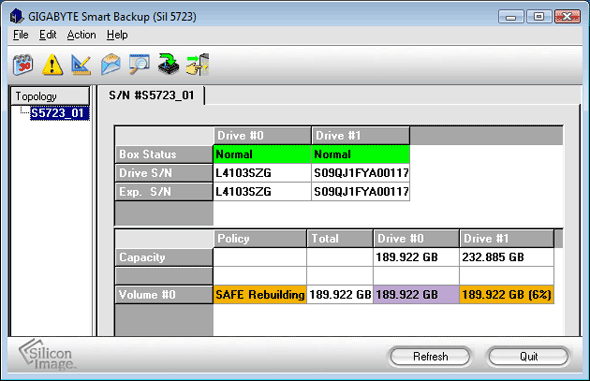
Task: Click the purple 189.922 GB Drive #0 volume cell
Action: 416,294
